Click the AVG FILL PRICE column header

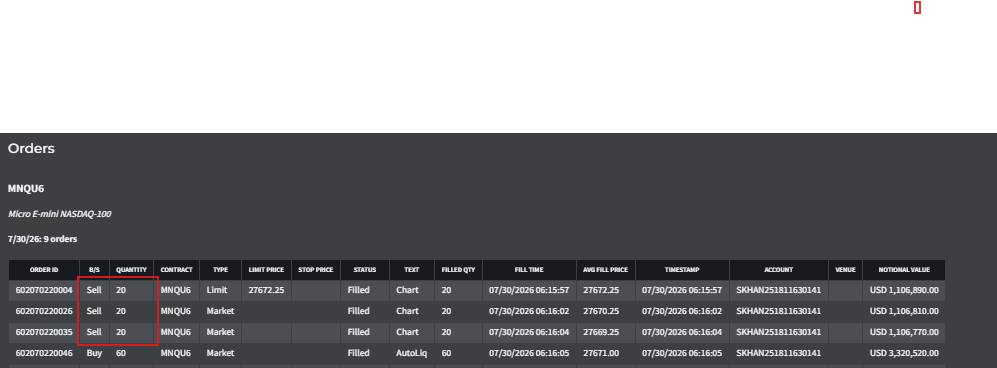(605, 270)
